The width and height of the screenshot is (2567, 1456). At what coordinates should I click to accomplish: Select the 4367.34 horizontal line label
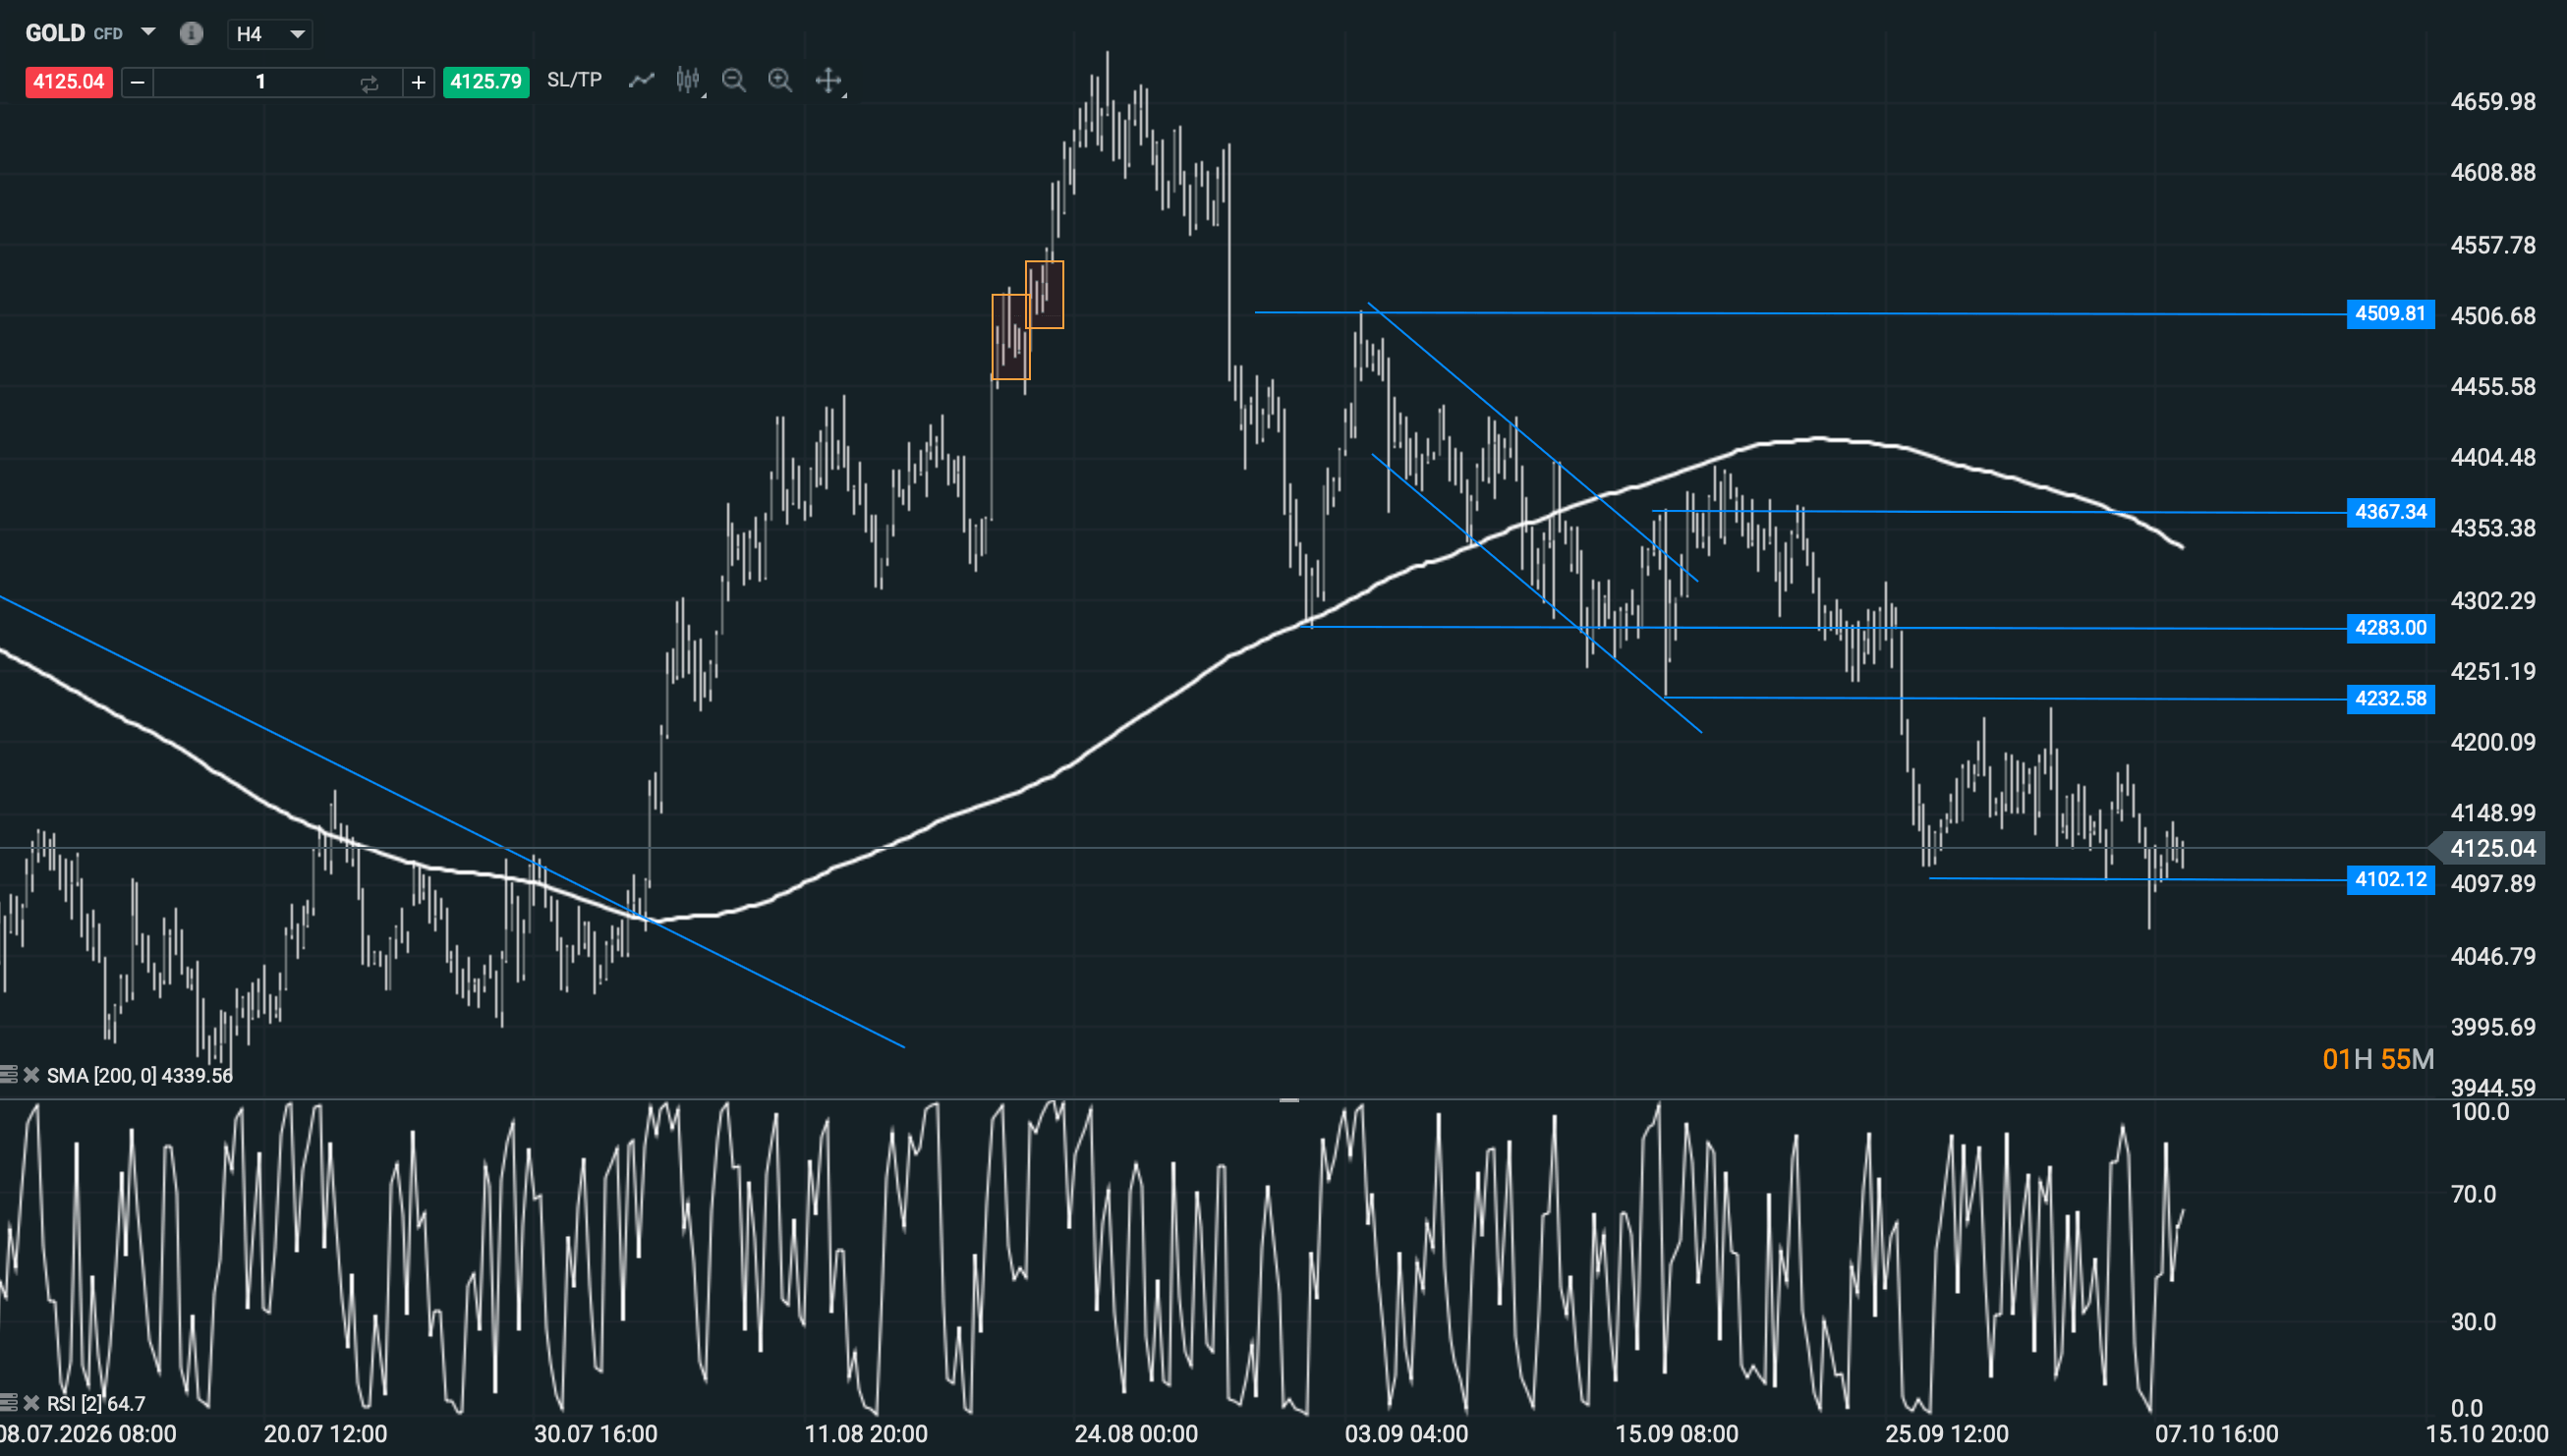tap(2390, 512)
